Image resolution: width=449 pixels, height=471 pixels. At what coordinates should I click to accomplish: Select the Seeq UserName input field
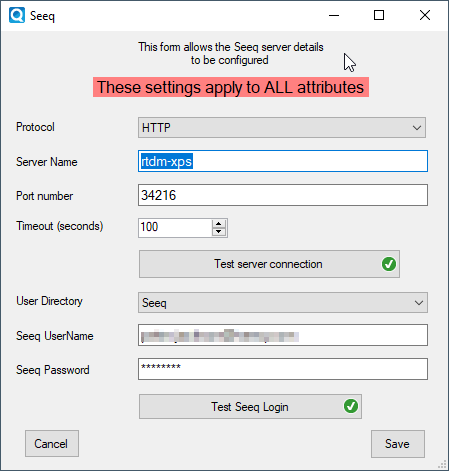[x=283, y=335]
